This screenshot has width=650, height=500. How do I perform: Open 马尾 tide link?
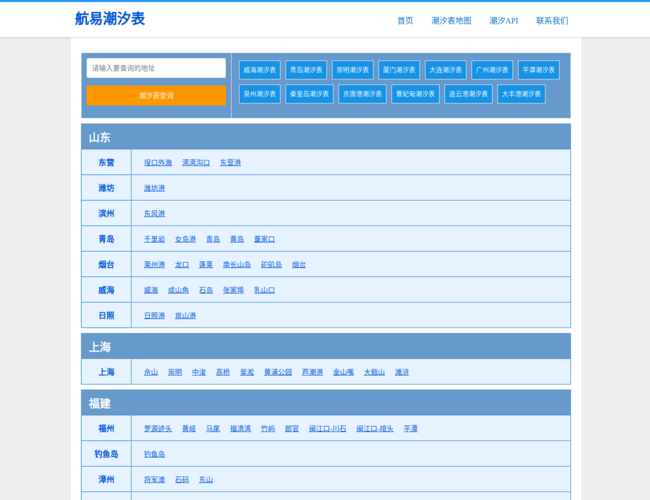pyautogui.click(x=213, y=429)
